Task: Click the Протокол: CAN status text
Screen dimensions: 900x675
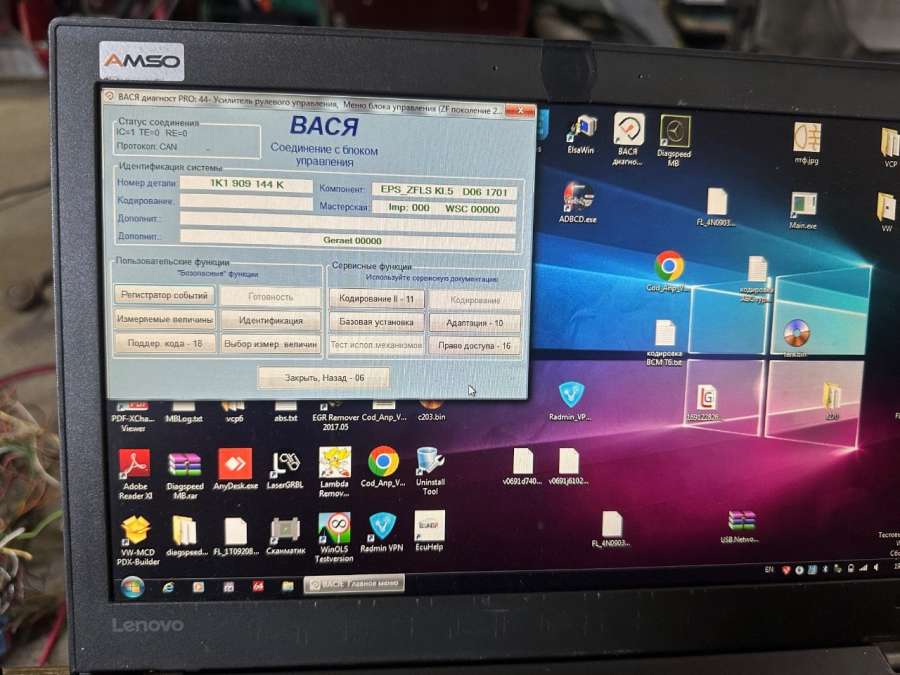Action: coord(146,146)
